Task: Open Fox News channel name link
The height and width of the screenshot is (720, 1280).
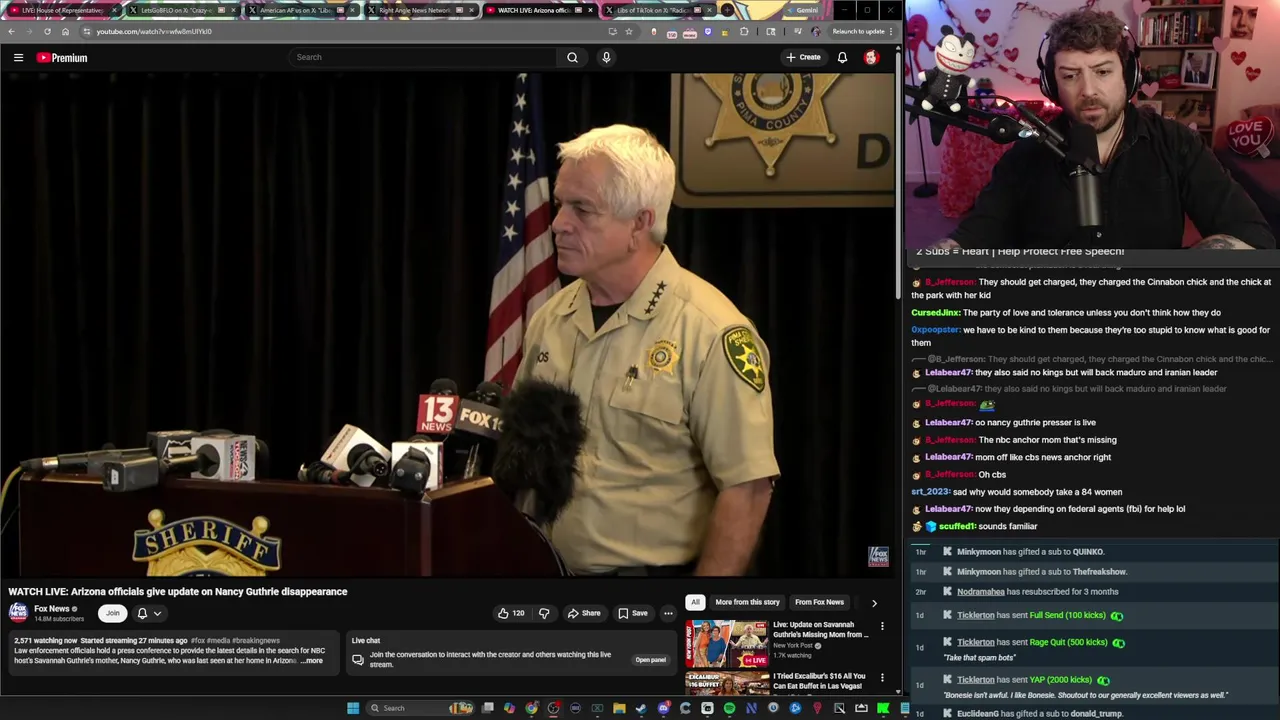Action: tap(52, 609)
